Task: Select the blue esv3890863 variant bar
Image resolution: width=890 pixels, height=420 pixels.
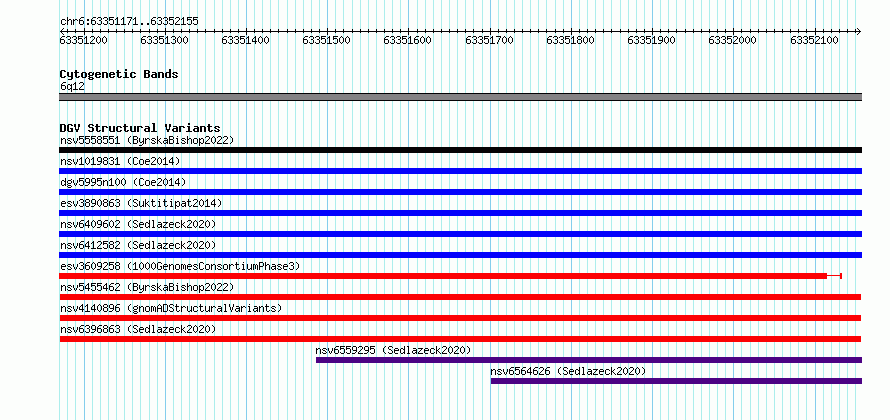Action: (460, 213)
